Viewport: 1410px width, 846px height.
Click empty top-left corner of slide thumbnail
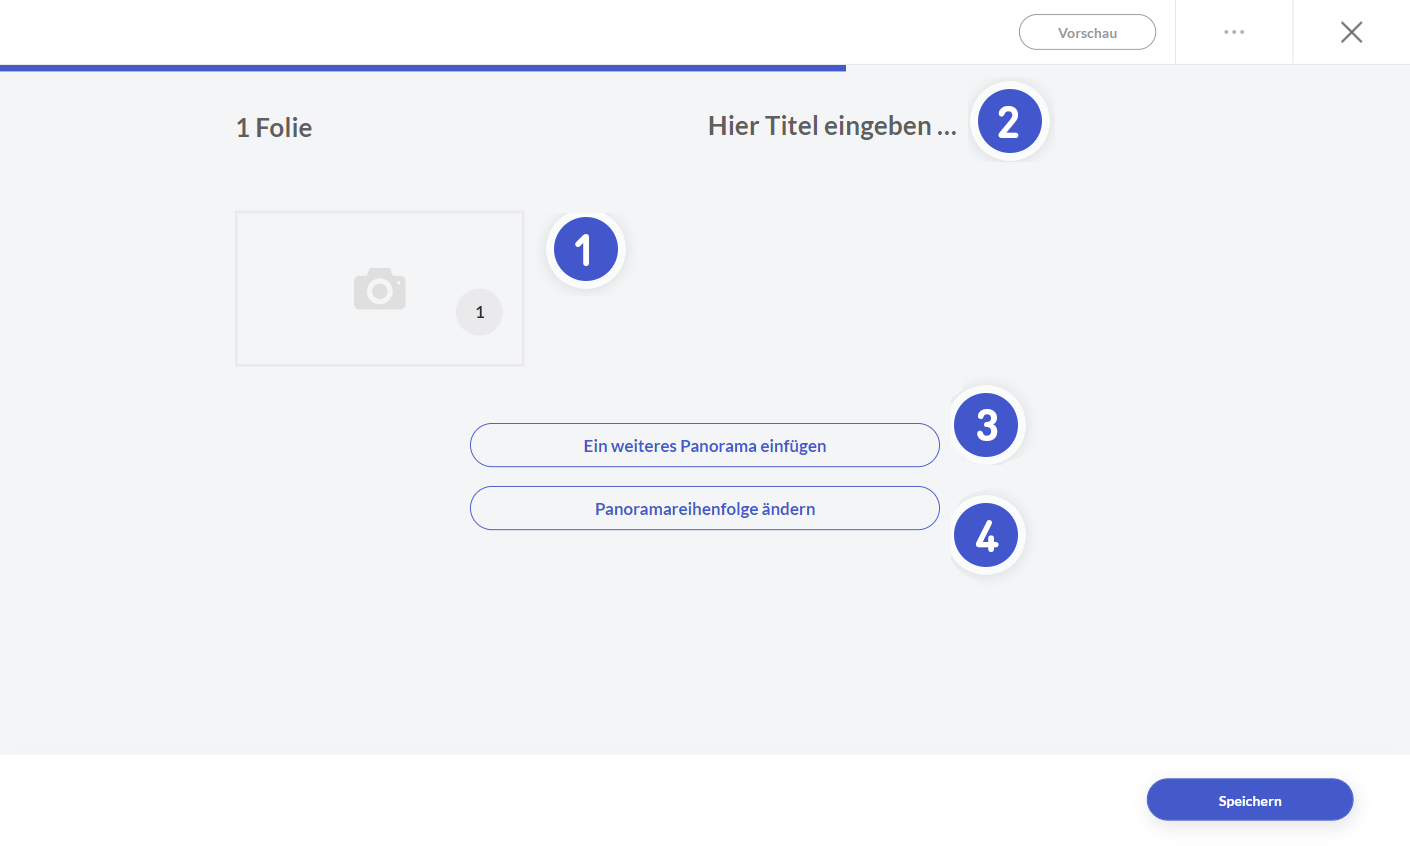(256, 228)
